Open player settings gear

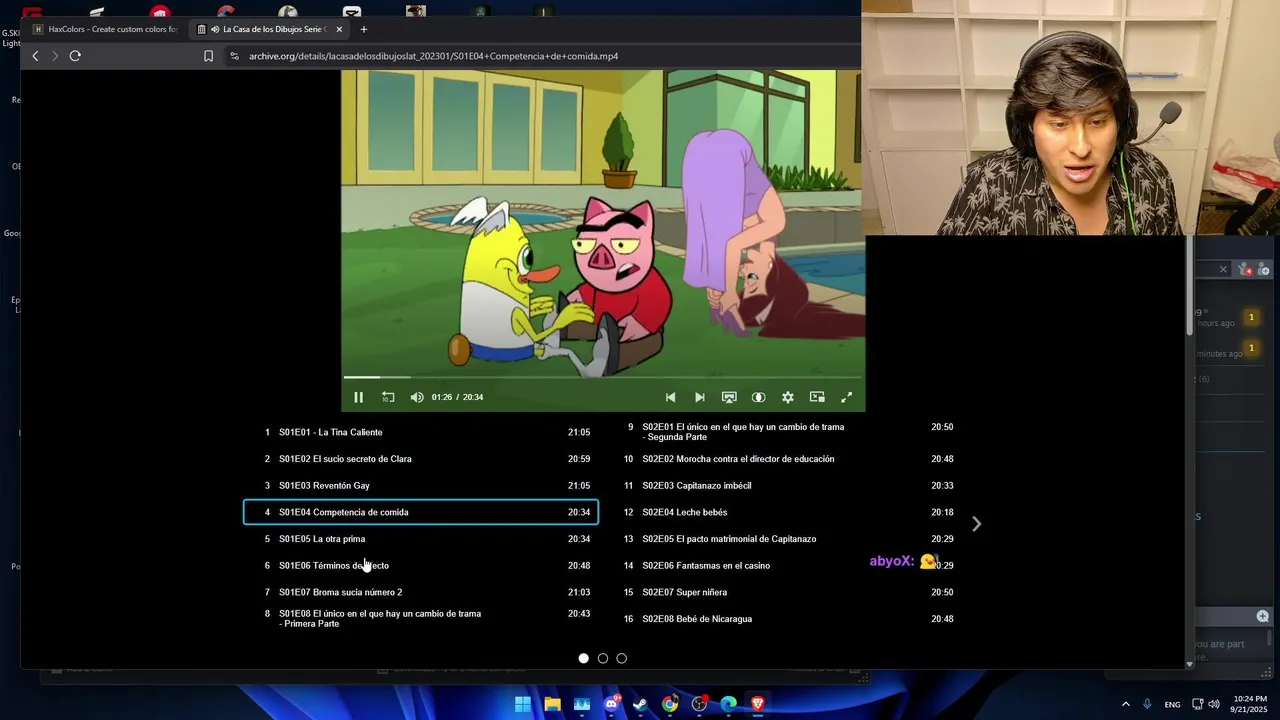pyautogui.click(x=788, y=397)
